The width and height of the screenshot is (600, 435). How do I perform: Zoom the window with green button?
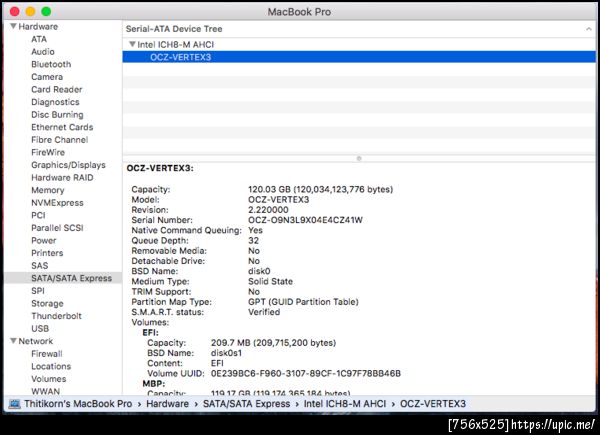coord(46,11)
